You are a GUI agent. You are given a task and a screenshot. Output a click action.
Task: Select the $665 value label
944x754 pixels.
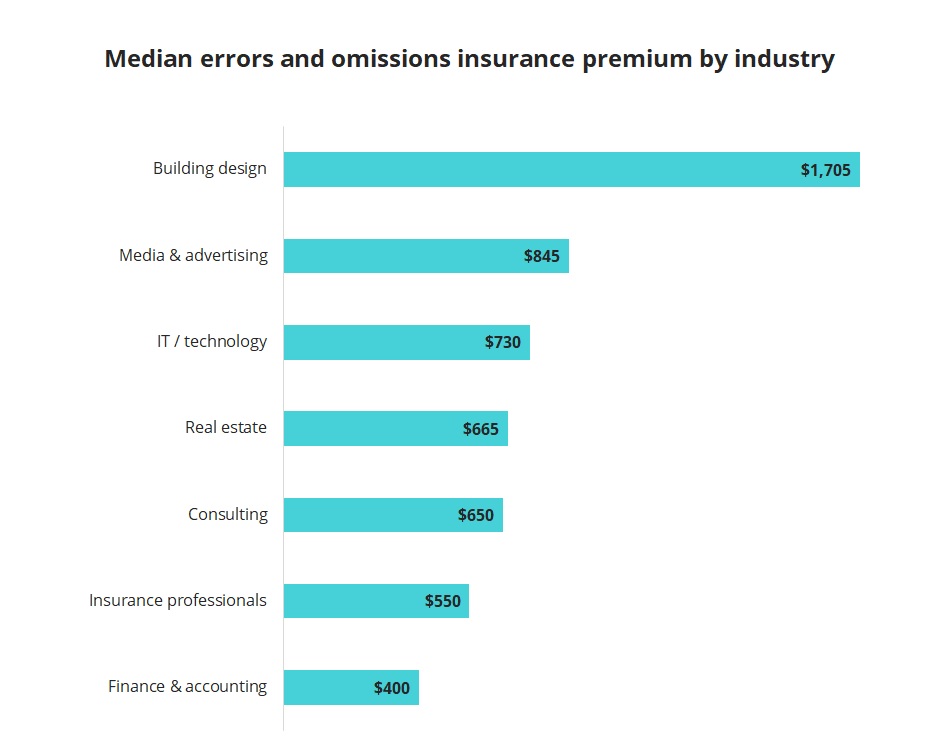(481, 429)
